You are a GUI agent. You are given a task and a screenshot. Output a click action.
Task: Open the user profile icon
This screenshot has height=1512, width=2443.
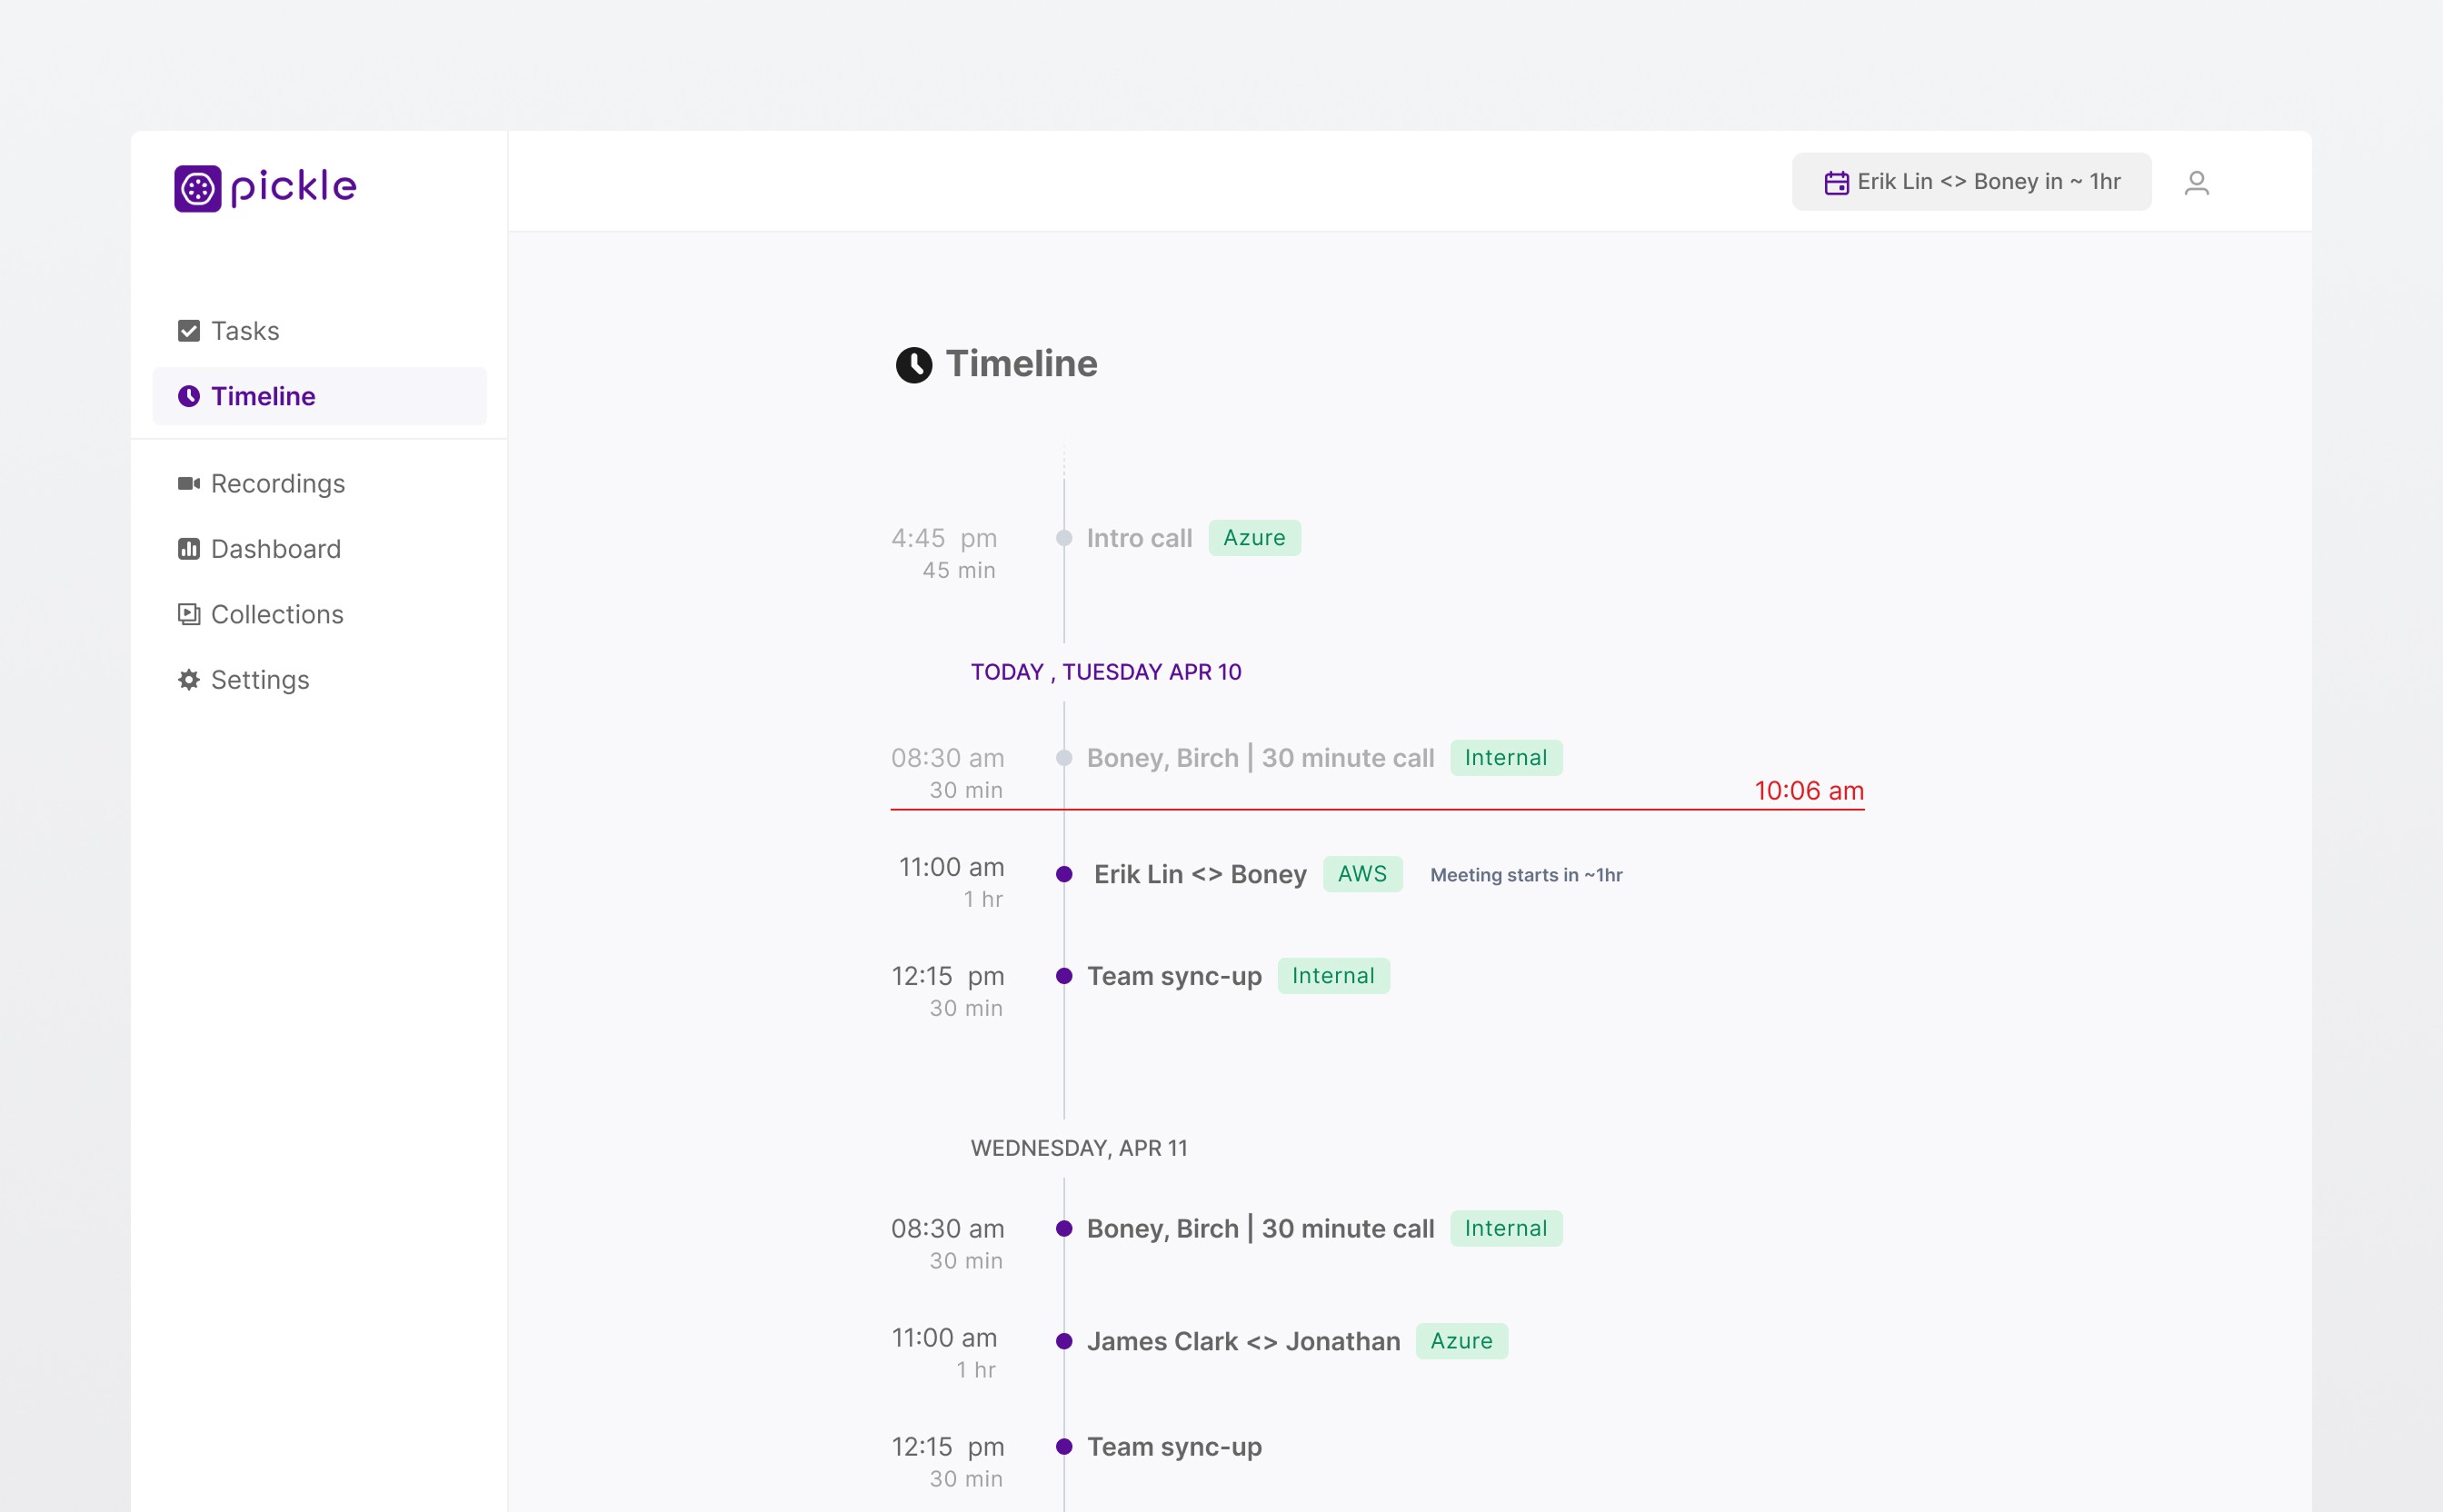(2196, 183)
